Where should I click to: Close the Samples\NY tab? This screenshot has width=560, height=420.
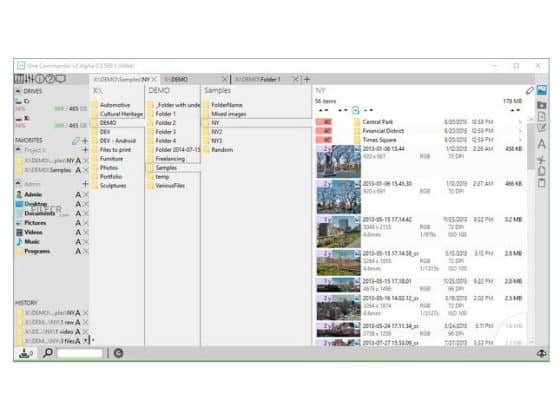coord(155,79)
